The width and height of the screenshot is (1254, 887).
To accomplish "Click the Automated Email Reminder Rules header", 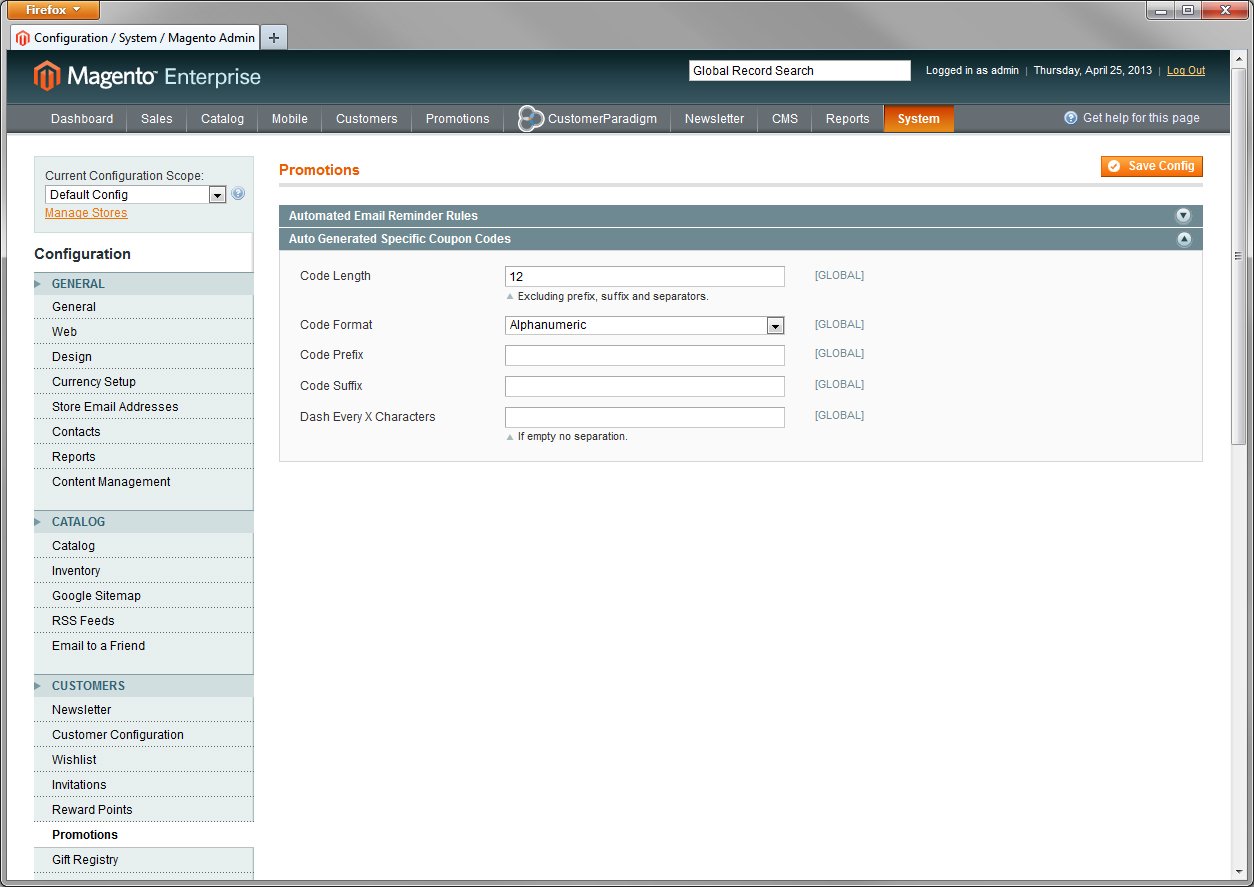I will [x=740, y=216].
